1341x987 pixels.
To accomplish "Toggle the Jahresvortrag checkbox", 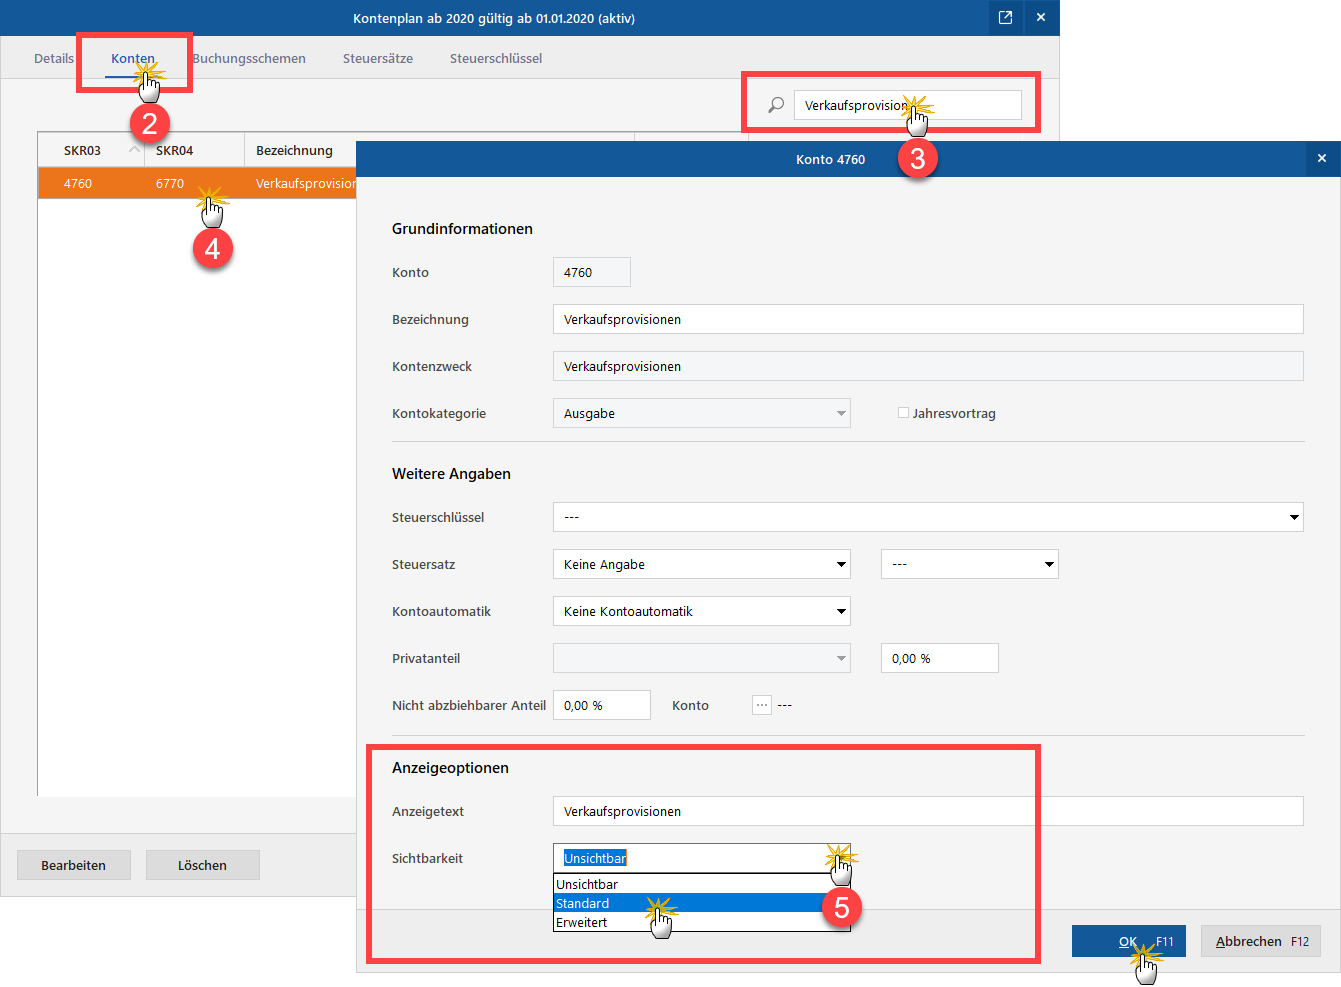I will click(x=903, y=413).
